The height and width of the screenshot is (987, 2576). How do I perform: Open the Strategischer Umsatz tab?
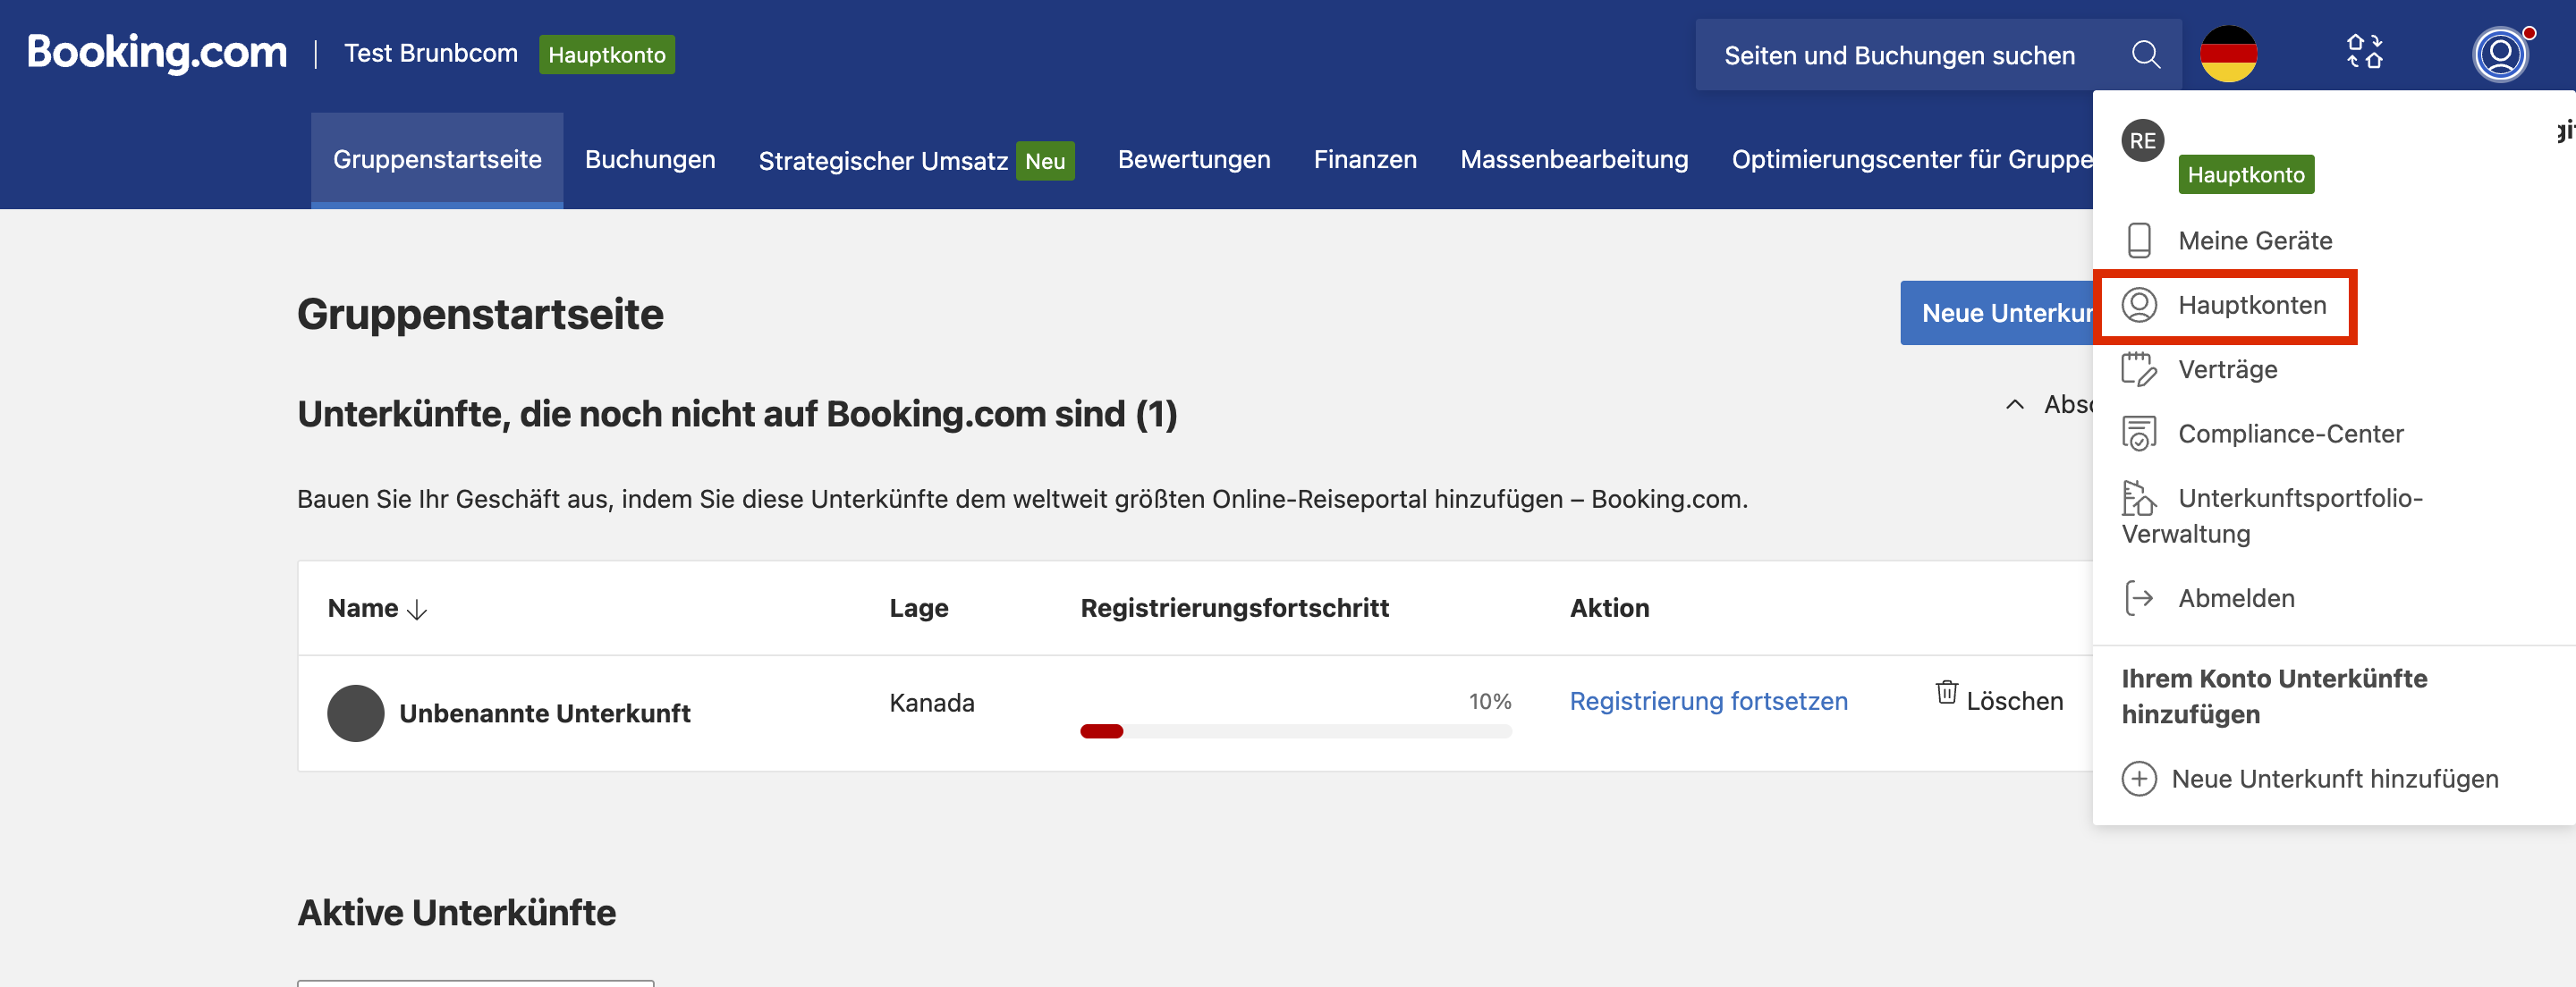pos(883,161)
